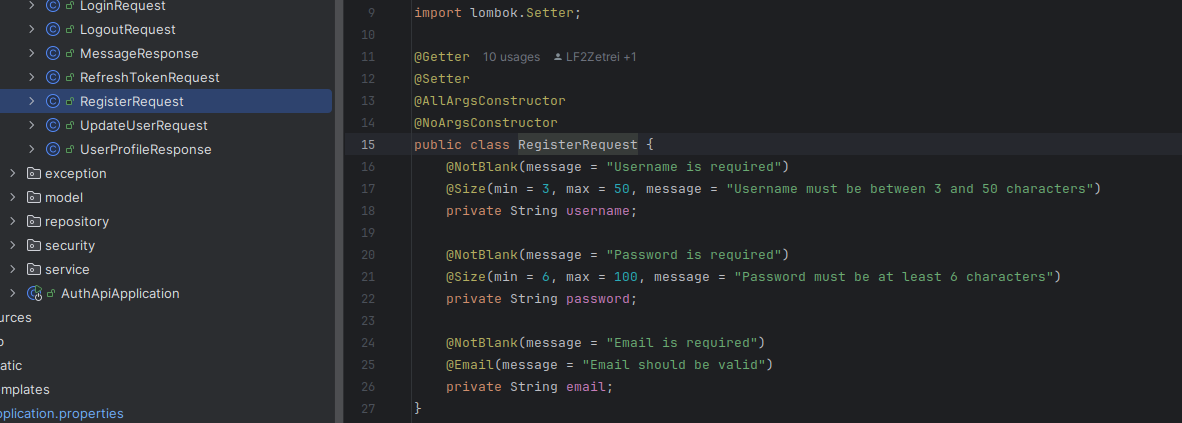Click the exception folder icon
This screenshot has height=423, width=1182.
point(34,173)
